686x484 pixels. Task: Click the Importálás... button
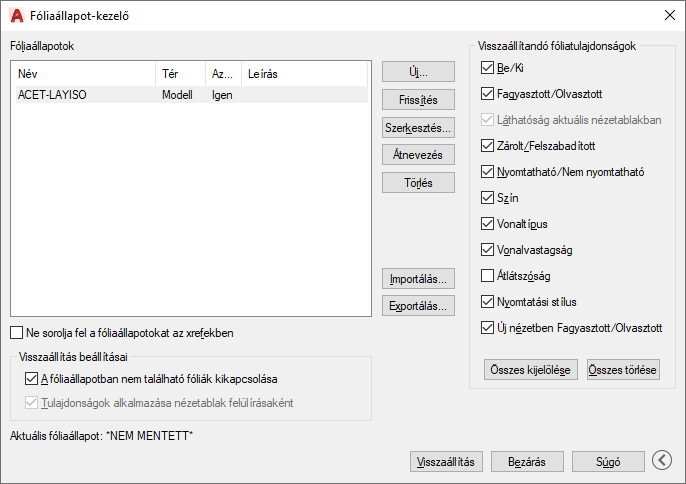click(x=418, y=279)
